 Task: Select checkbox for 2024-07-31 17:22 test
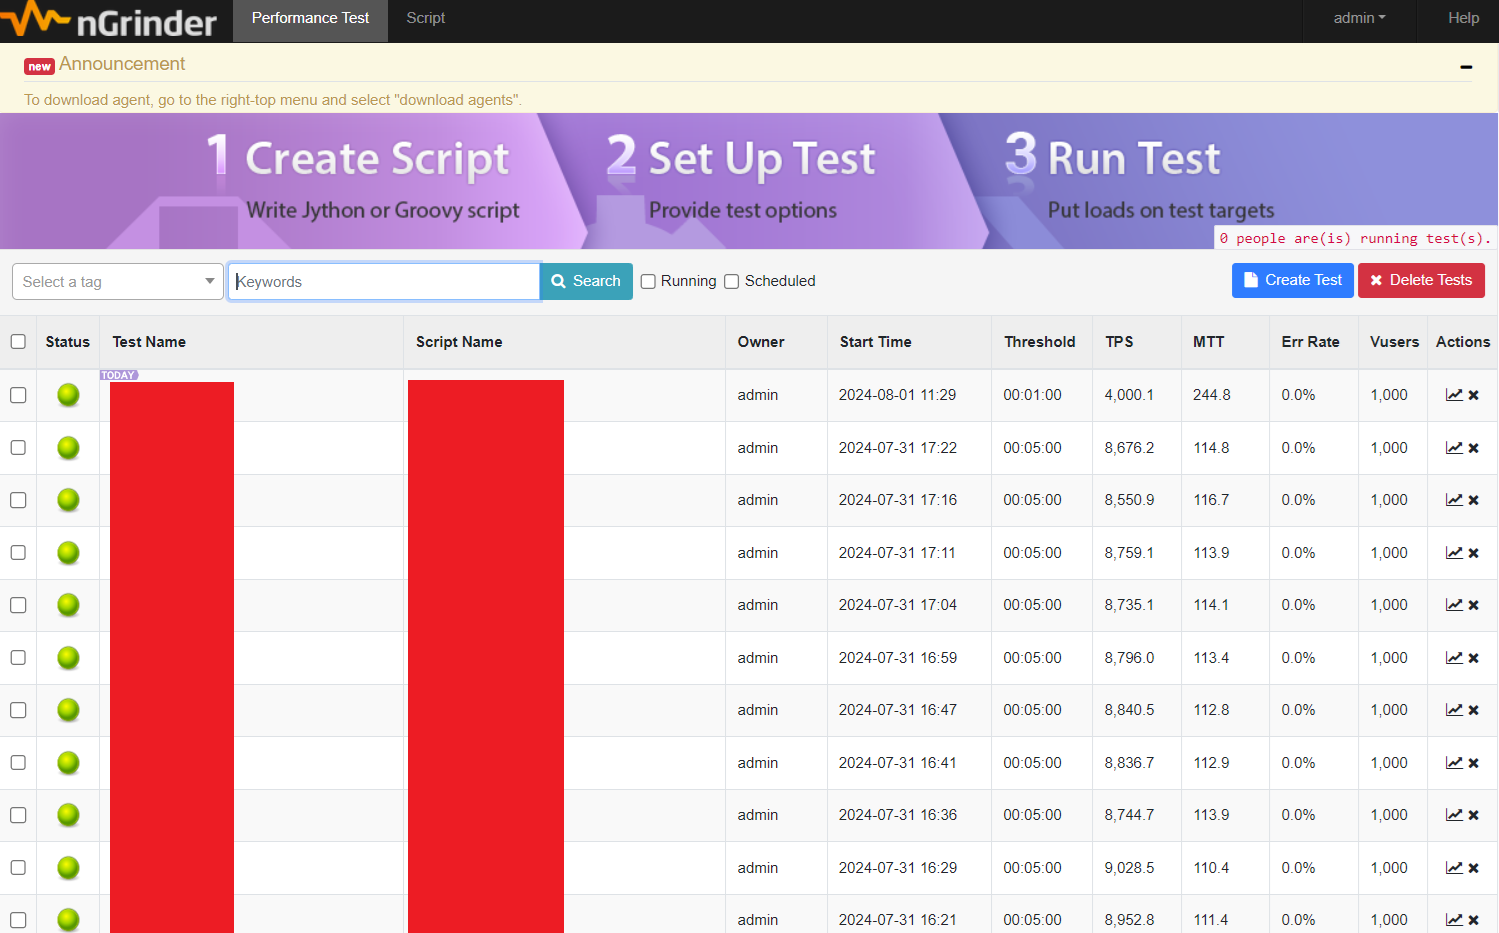click(x=18, y=448)
